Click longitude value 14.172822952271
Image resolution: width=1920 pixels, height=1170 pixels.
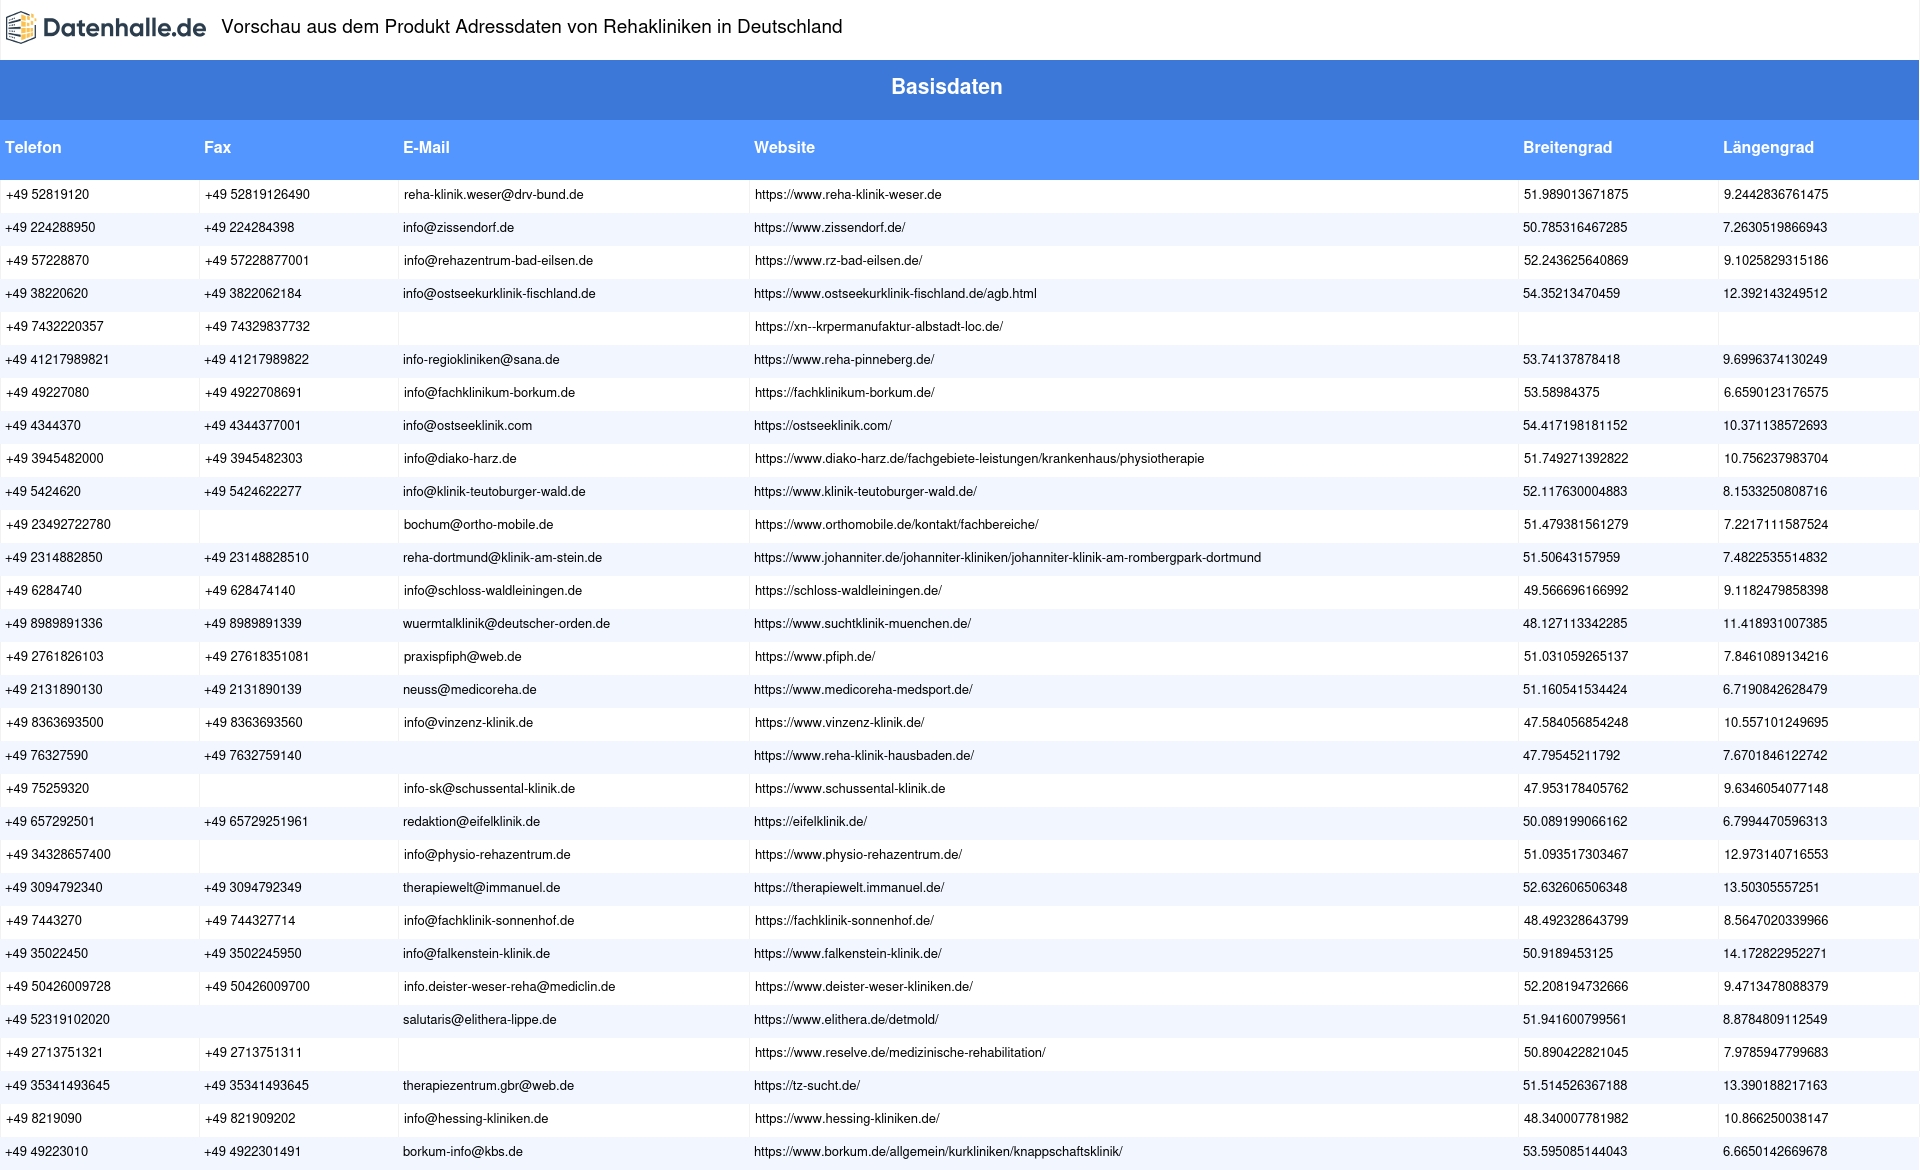pos(1775,954)
